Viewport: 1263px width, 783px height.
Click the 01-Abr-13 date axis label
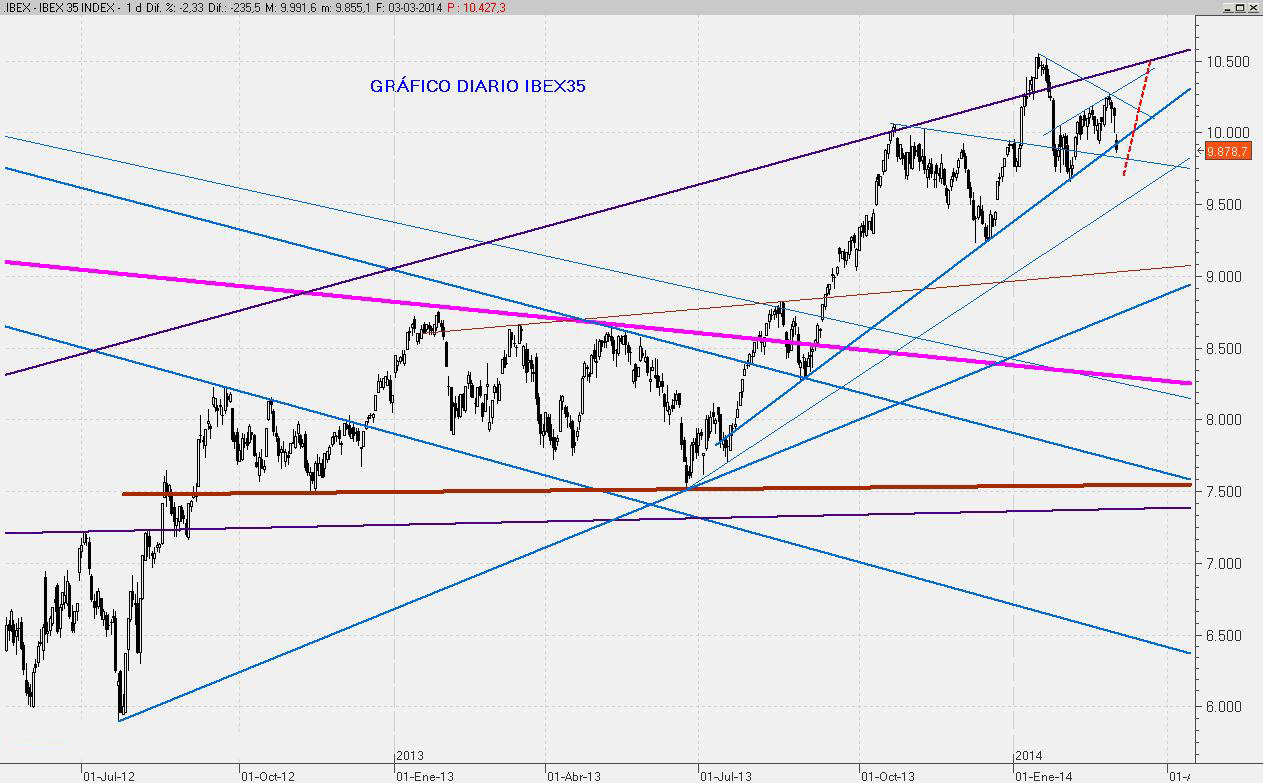tap(574, 775)
